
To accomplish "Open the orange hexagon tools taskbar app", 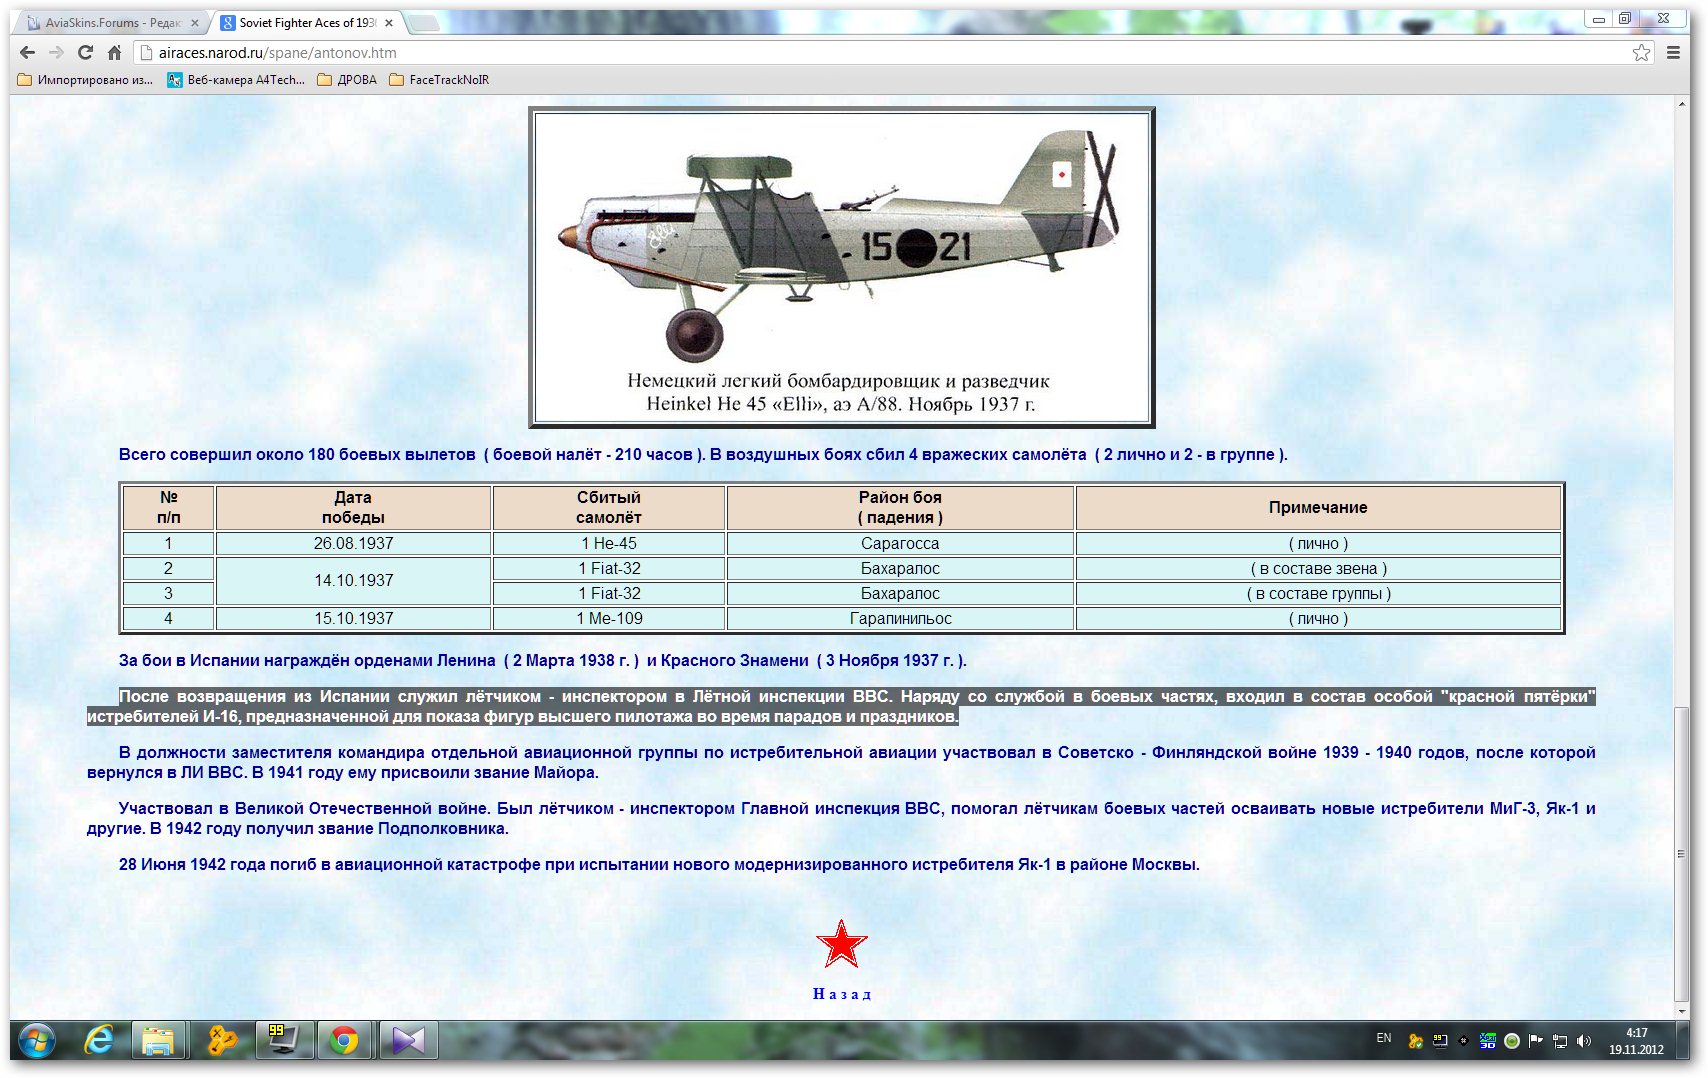I will (221, 1041).
